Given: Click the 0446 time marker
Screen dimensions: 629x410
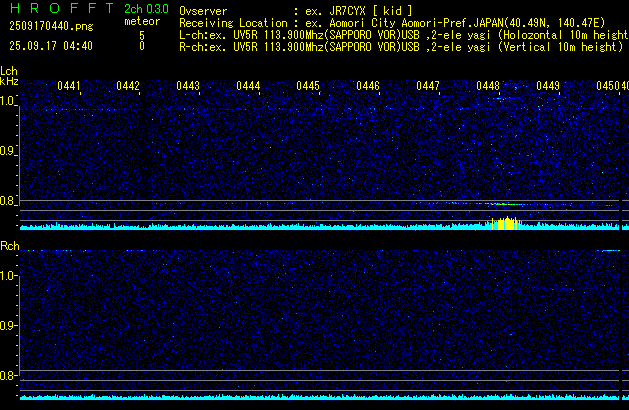Looking at the screenshot, I should tap(368, 86).
